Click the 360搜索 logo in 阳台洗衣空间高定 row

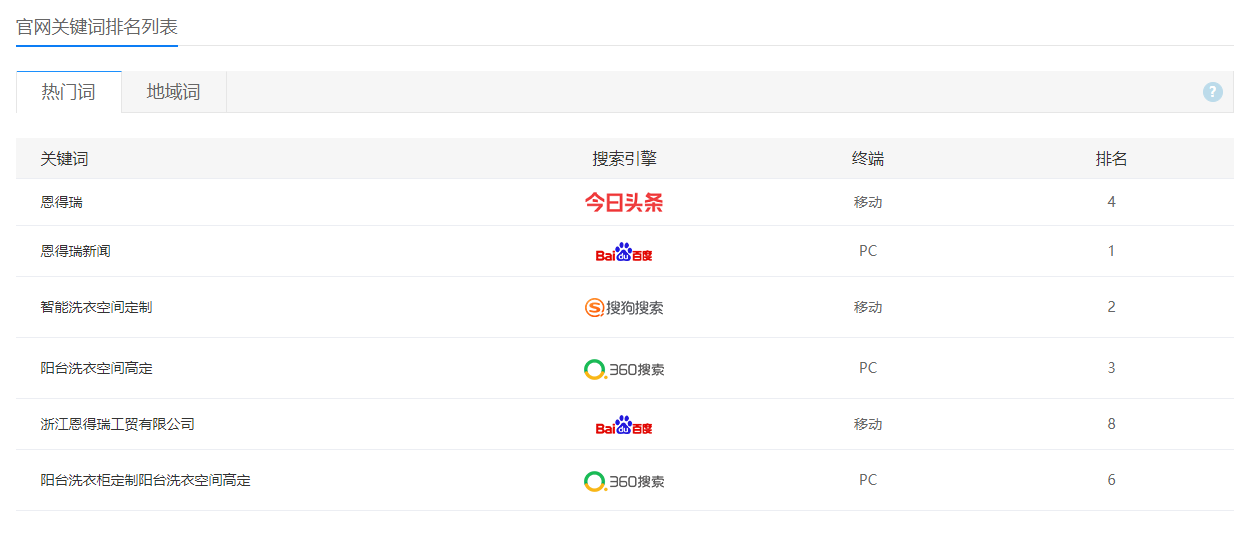coord(624,369)
